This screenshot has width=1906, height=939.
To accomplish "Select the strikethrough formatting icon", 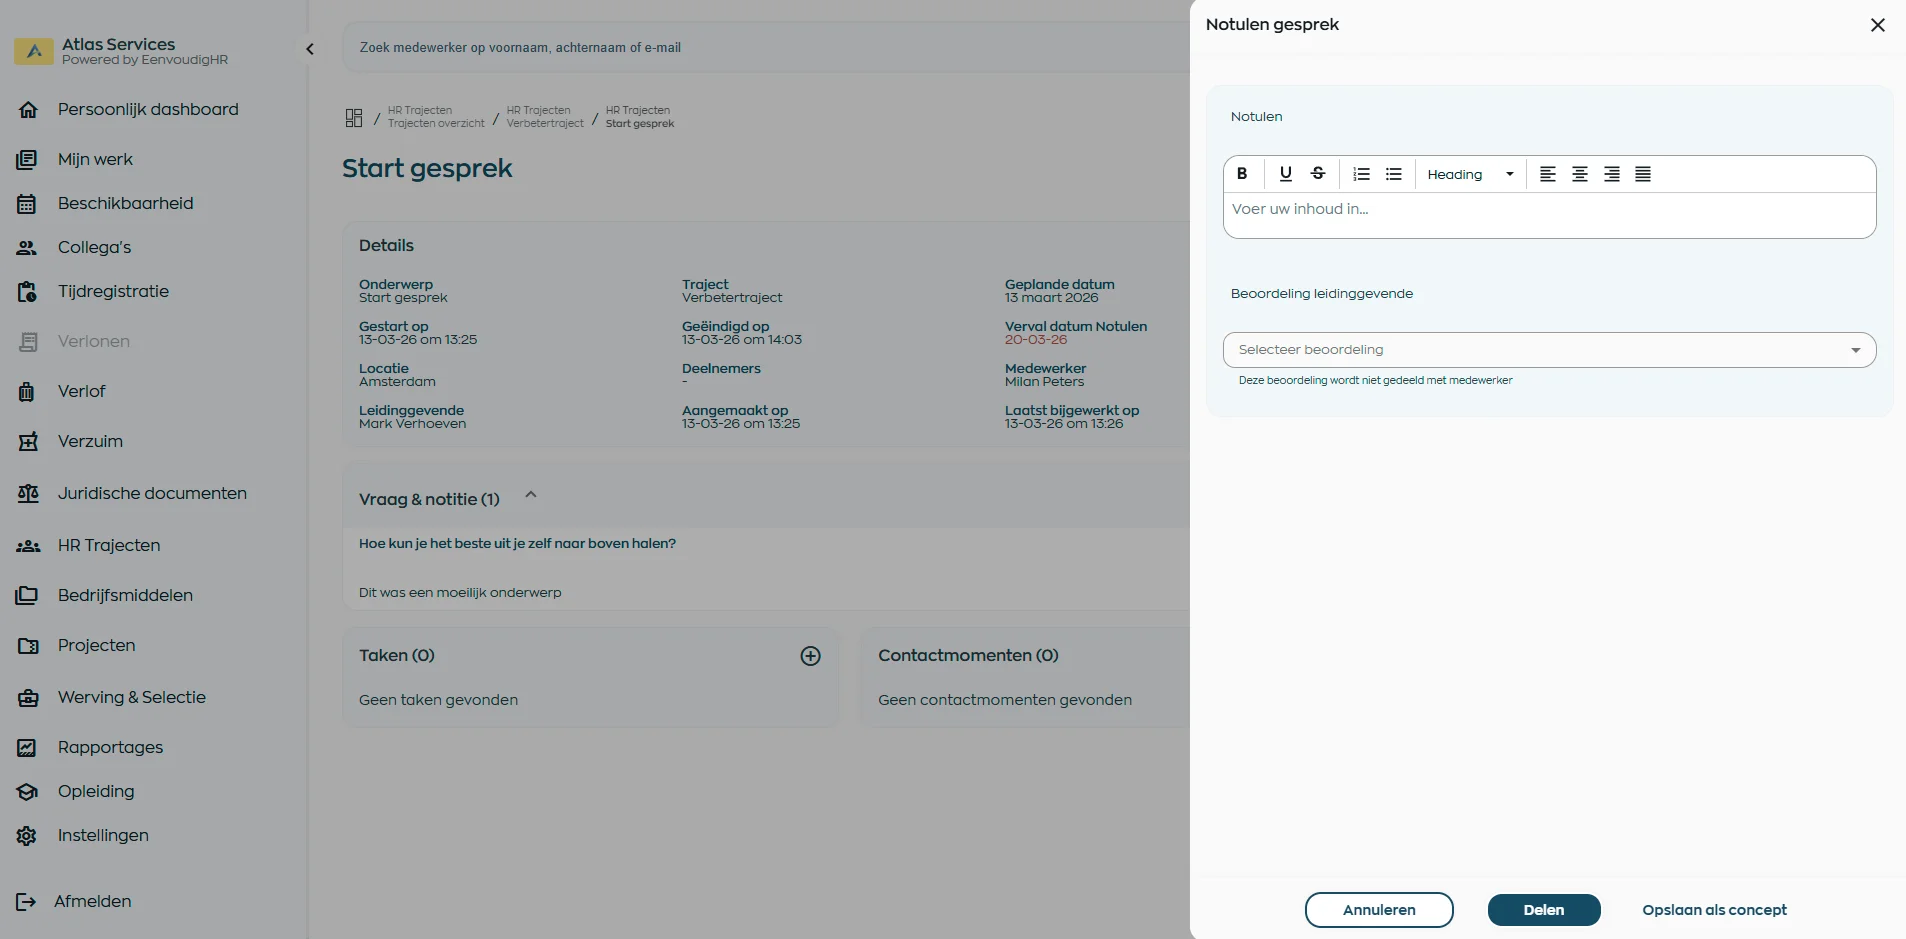I will tap(1318, 173).
